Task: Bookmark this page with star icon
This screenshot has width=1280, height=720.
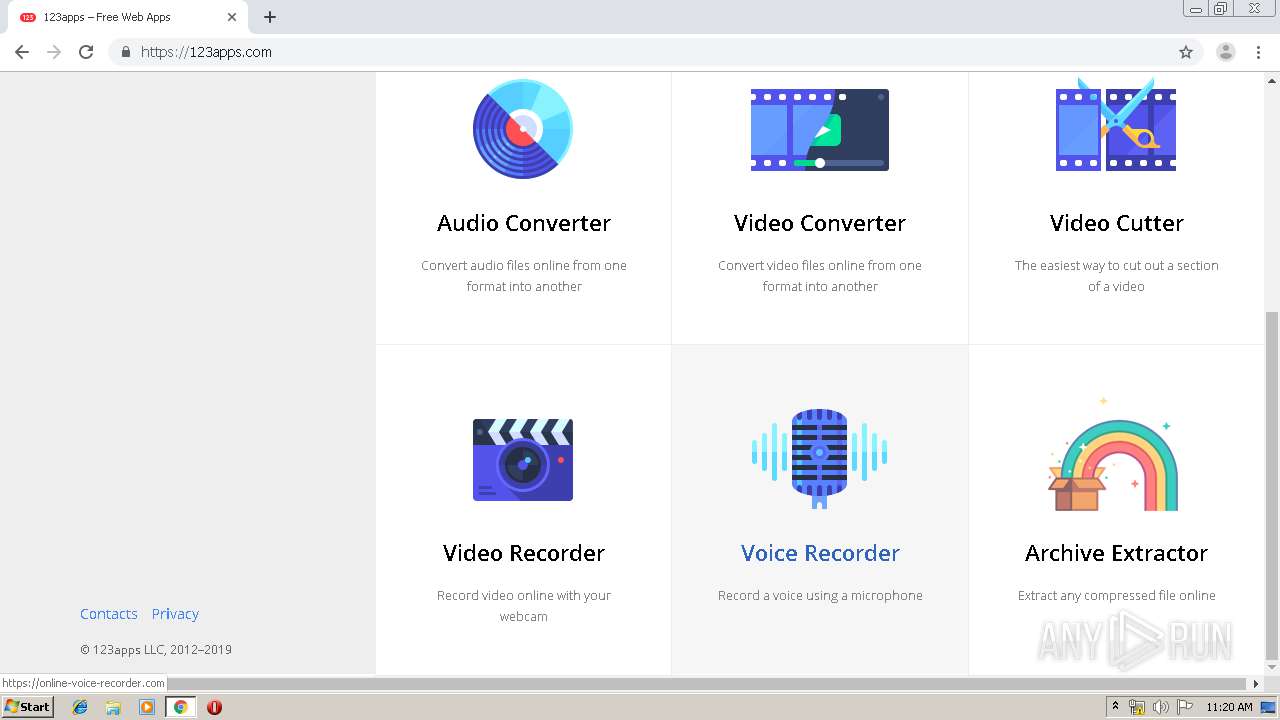Action: pyautogui.click(x=1186, y=52)
